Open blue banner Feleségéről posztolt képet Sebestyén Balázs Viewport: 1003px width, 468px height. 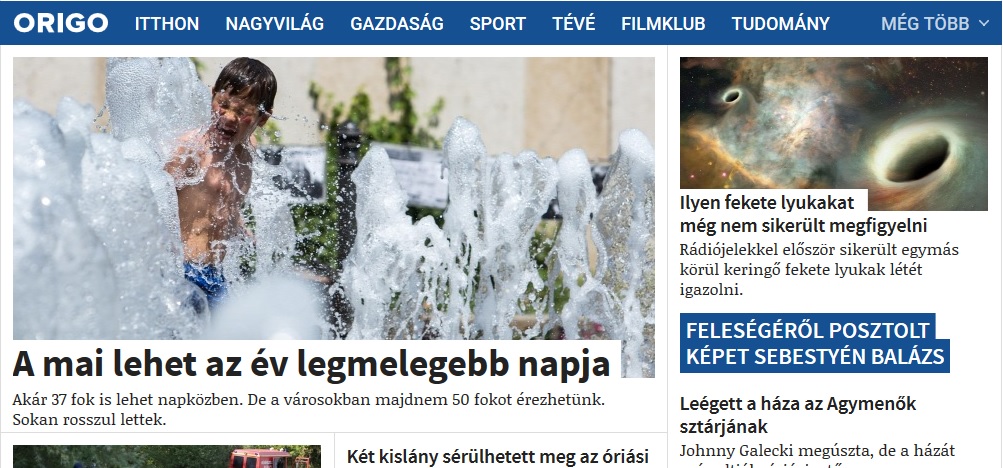[x=814, y=343]
